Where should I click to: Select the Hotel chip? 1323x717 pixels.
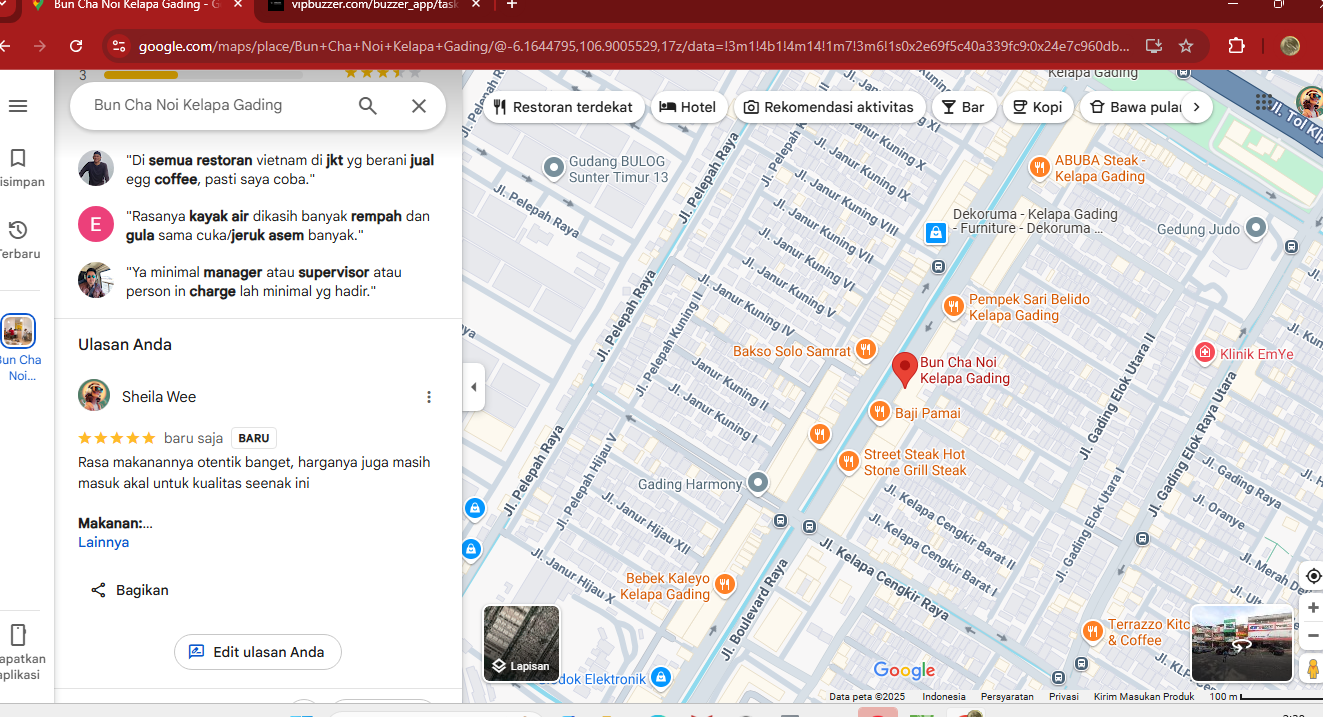pos(688,107)
